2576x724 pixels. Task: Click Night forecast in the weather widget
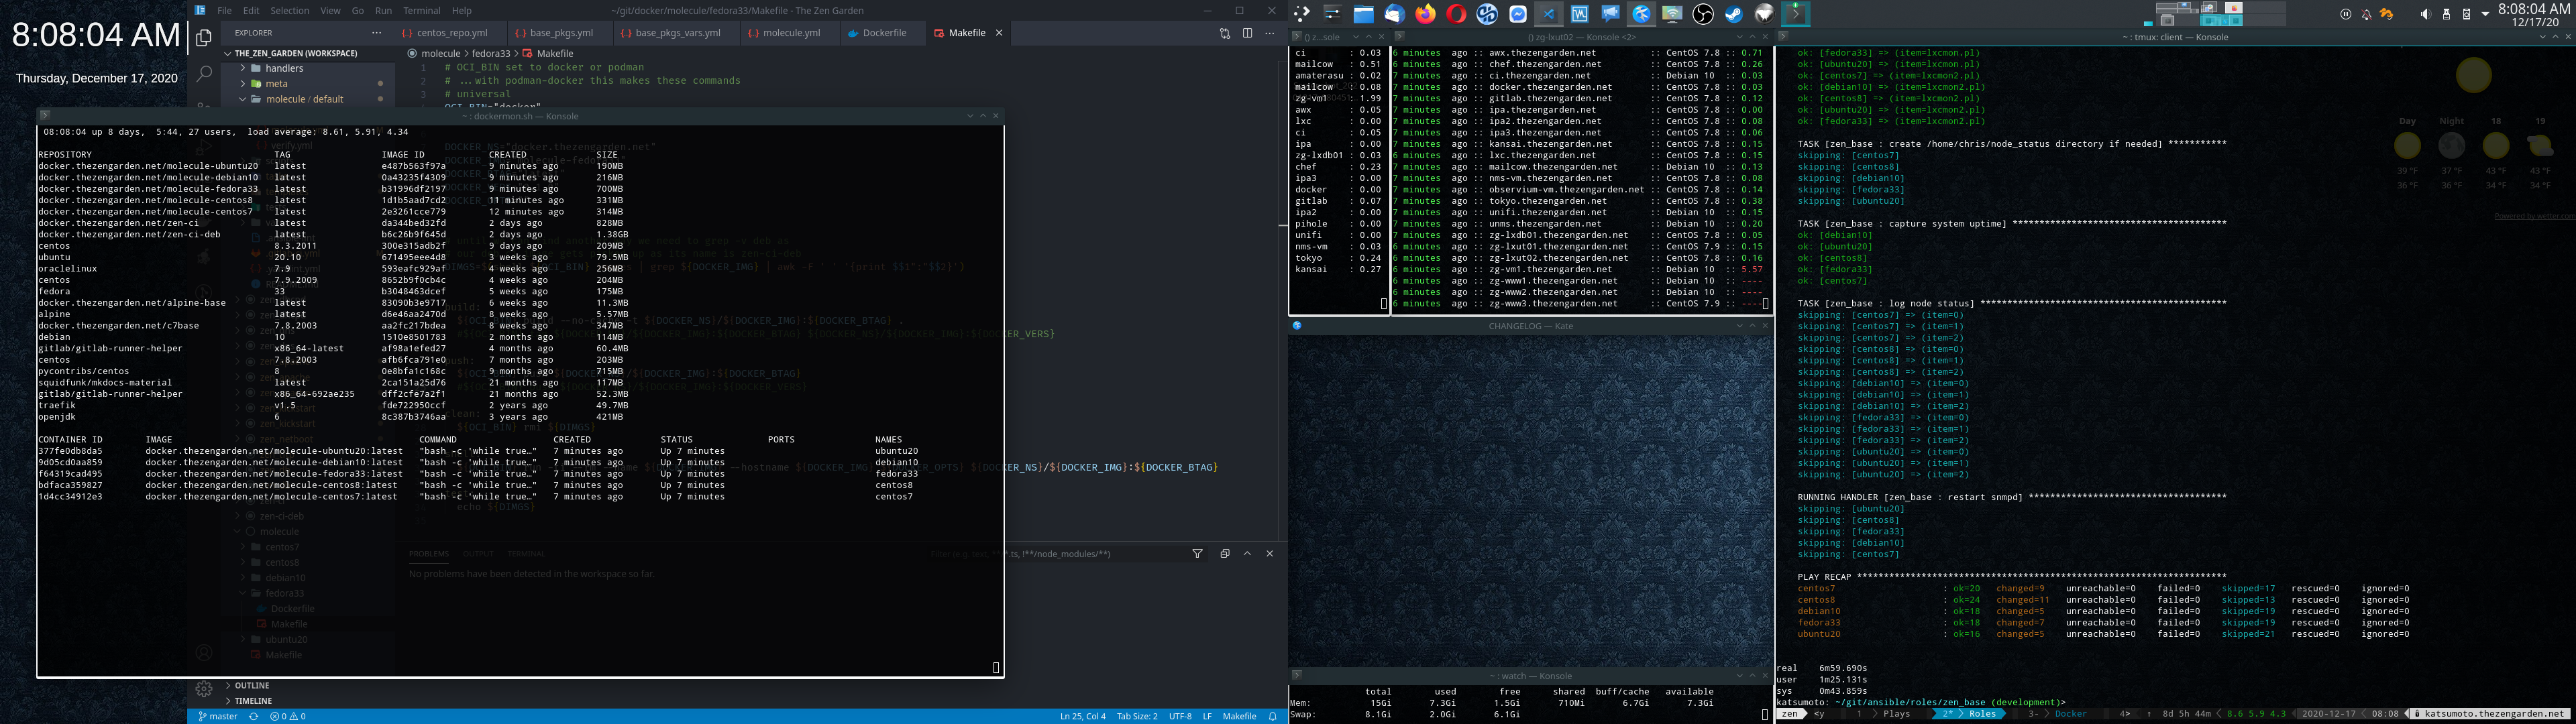coord(2451,153)
